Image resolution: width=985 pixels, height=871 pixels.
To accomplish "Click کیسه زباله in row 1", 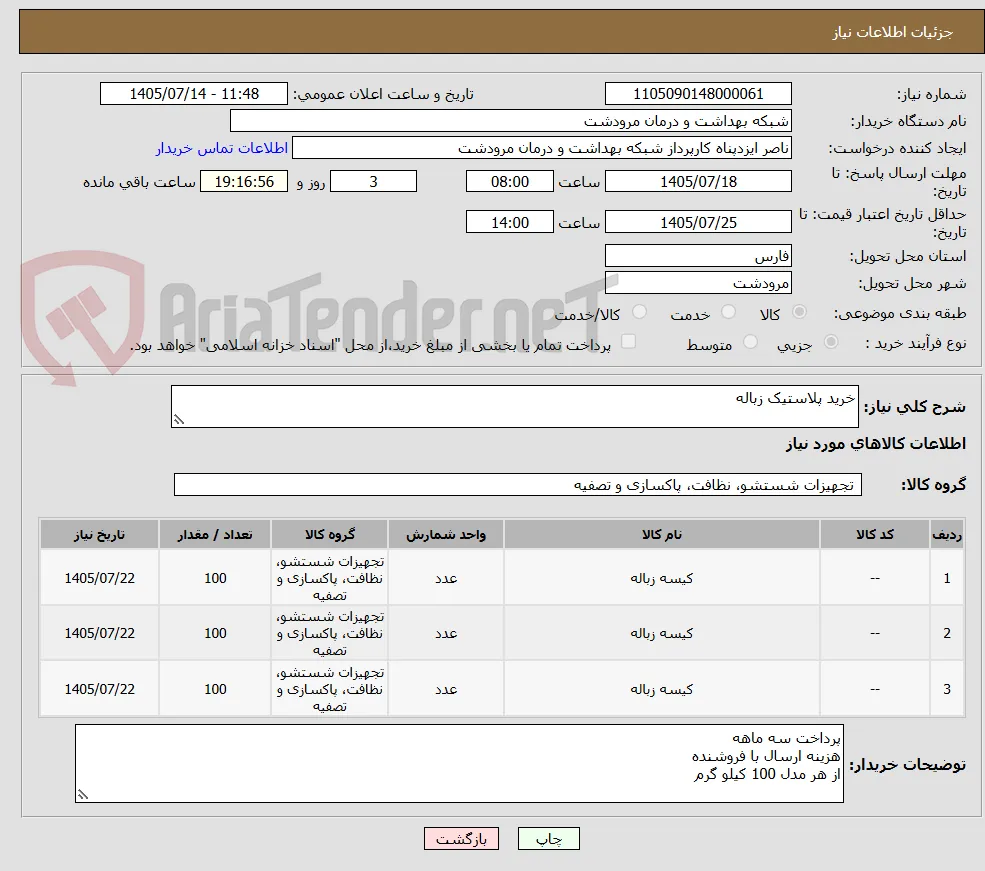I will (x=661, y=578).
